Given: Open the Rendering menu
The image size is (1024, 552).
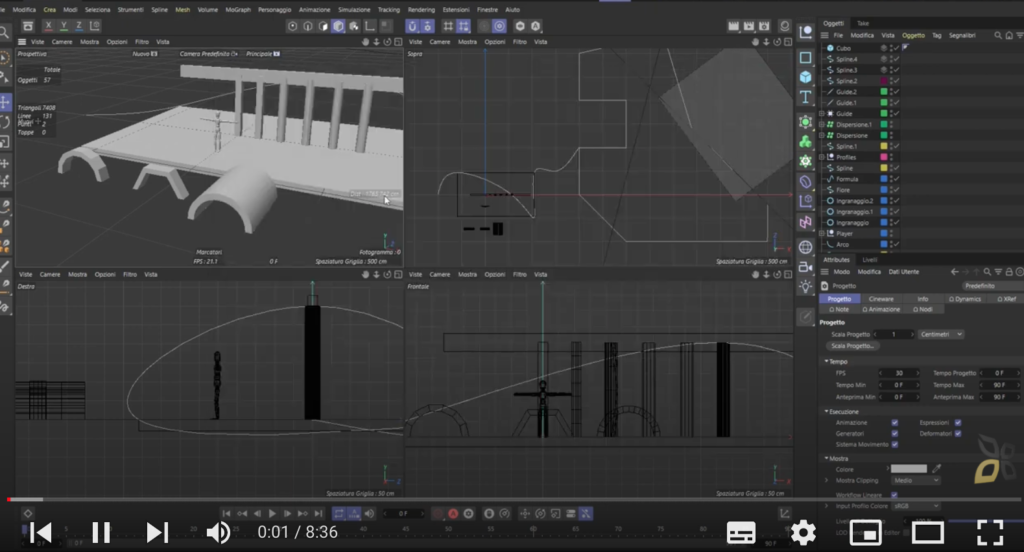Looking at the screenshot, I should click(421, 10).
